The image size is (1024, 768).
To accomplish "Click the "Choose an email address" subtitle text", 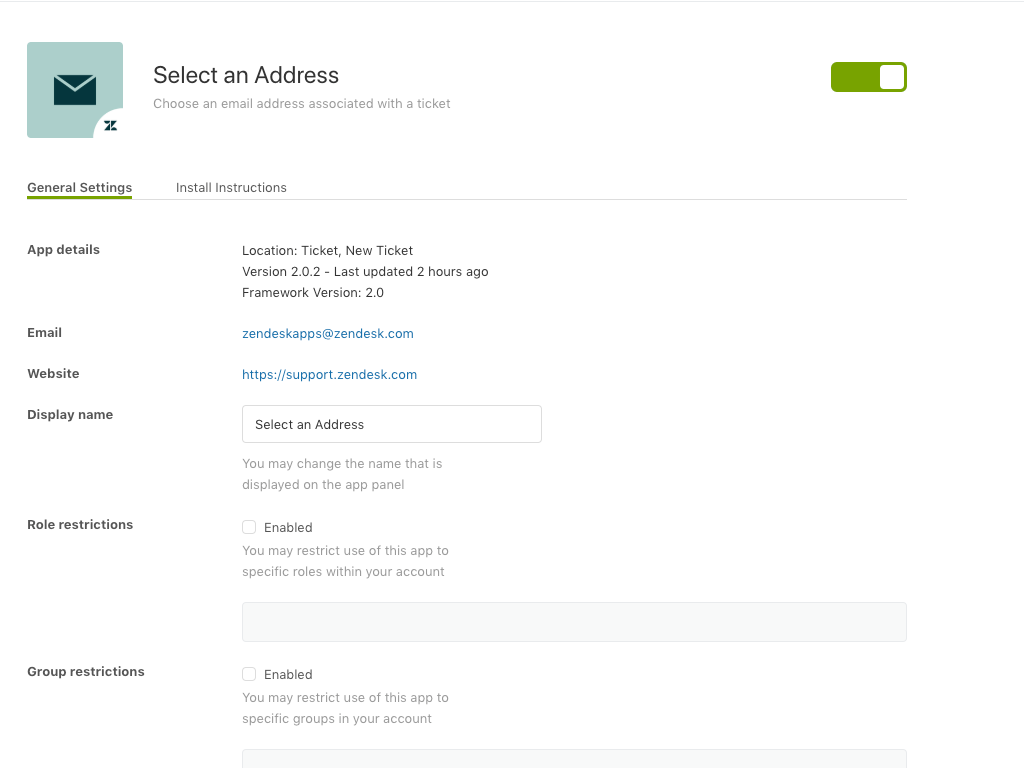I will click(301, 104).
